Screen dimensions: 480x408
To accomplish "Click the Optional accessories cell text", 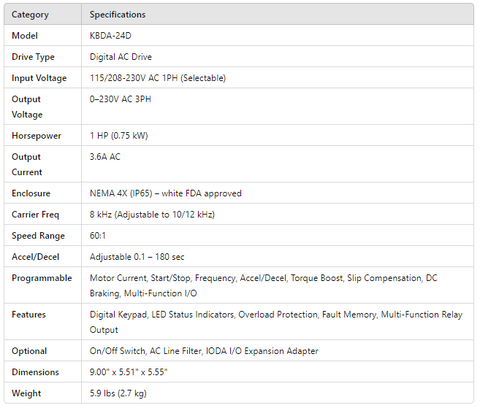I will (204, 351).
